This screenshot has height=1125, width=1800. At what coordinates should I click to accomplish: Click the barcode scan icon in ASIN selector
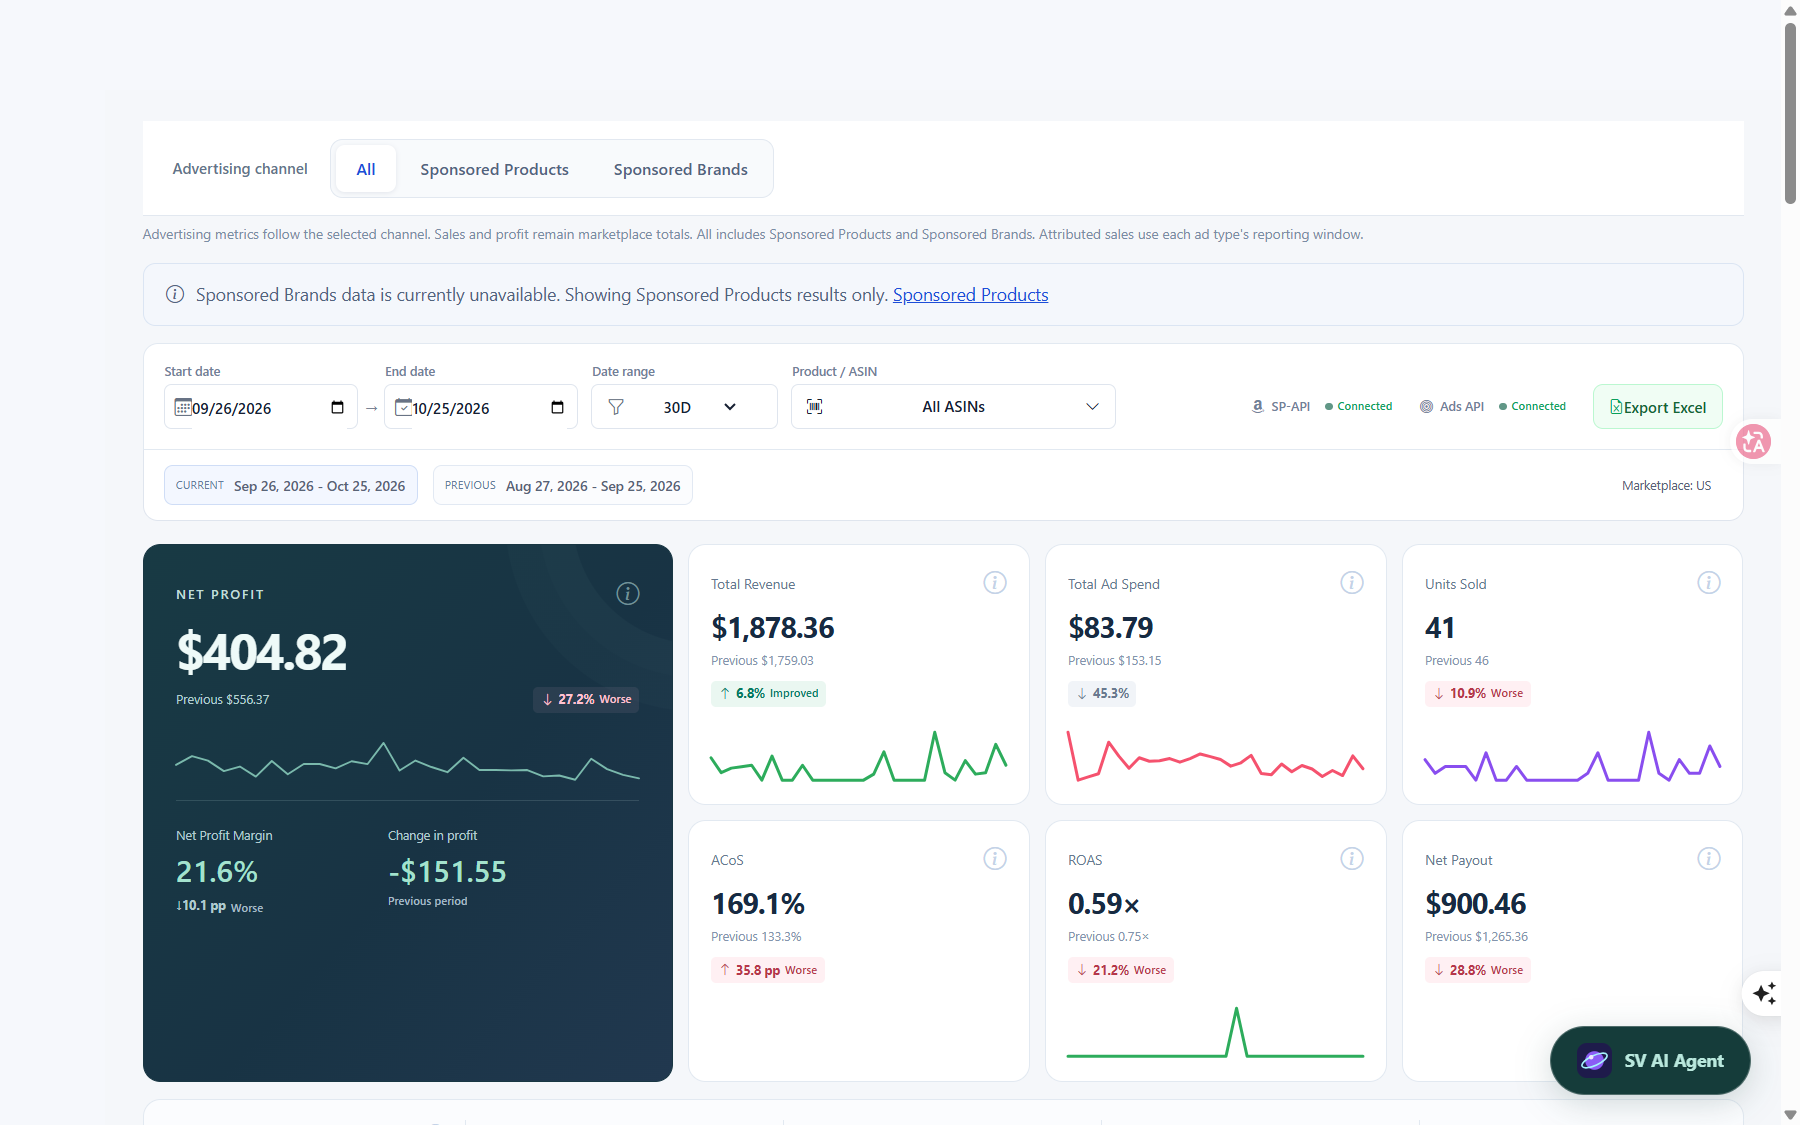click(x=815, y=406)
